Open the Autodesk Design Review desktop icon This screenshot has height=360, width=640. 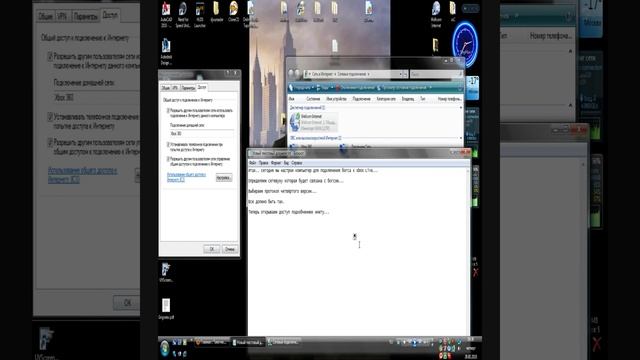coord(166,52)
